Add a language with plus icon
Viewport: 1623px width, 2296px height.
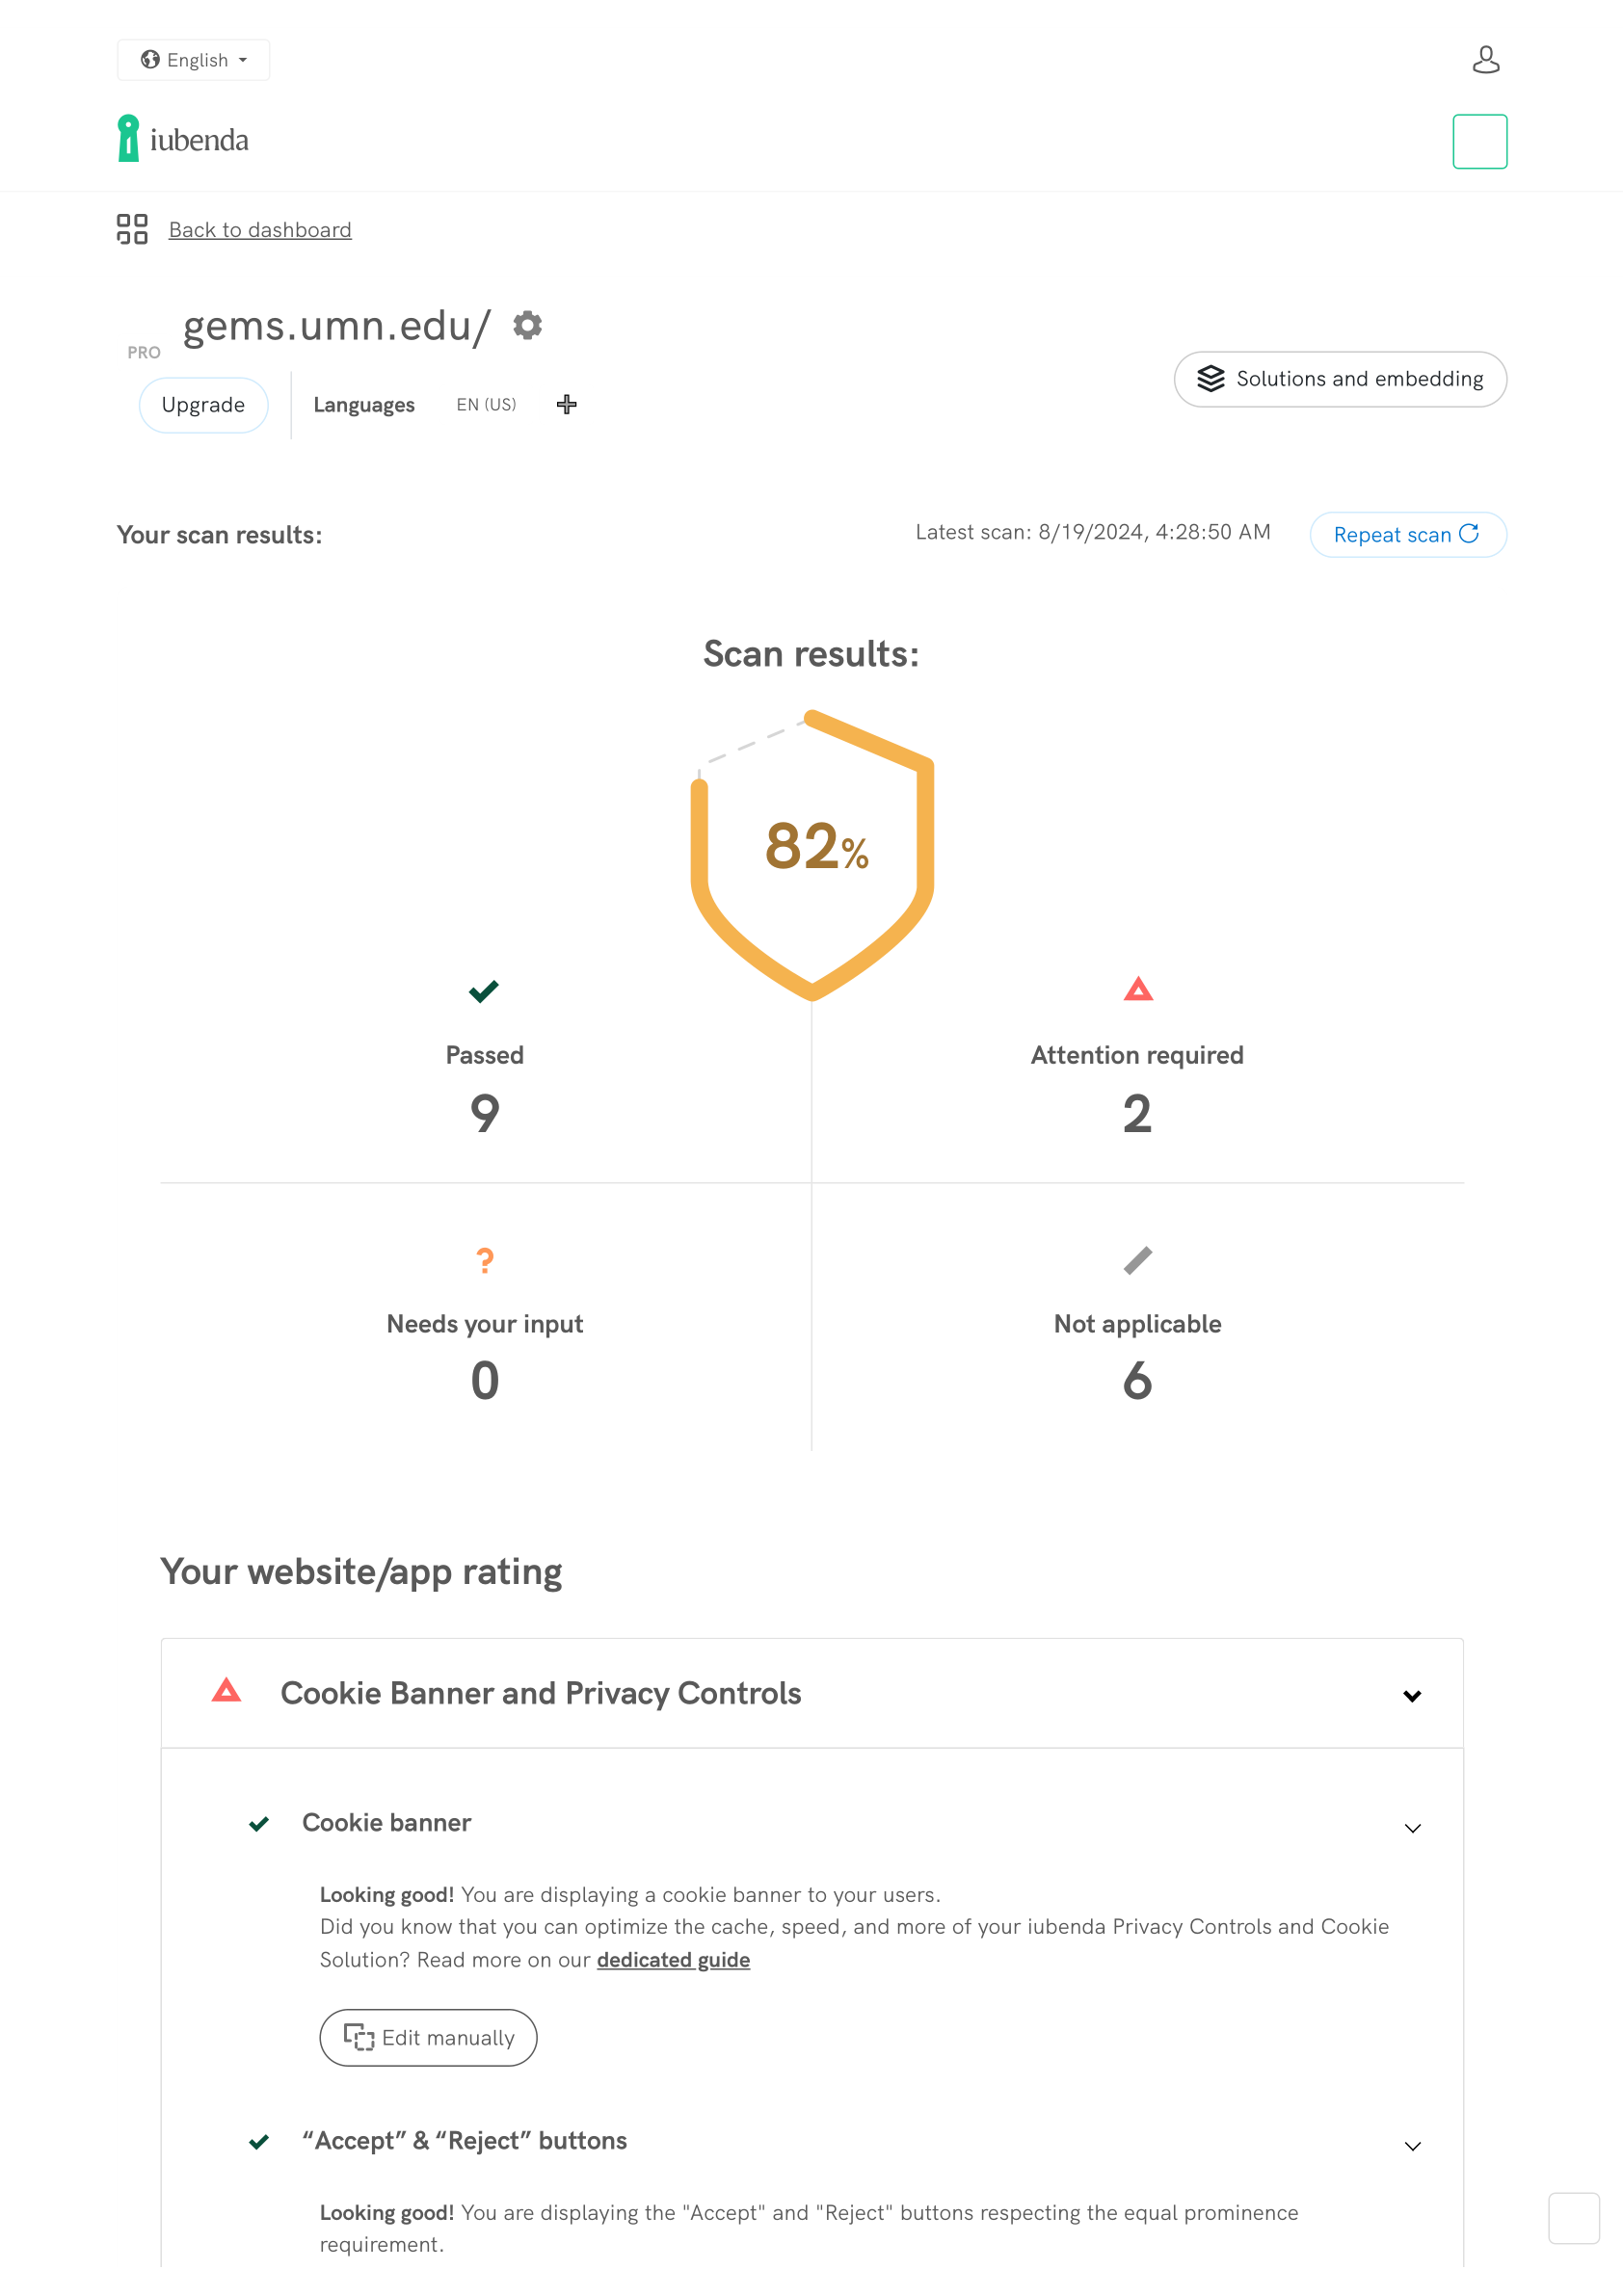pyautogui.click(x=566, y=404)
